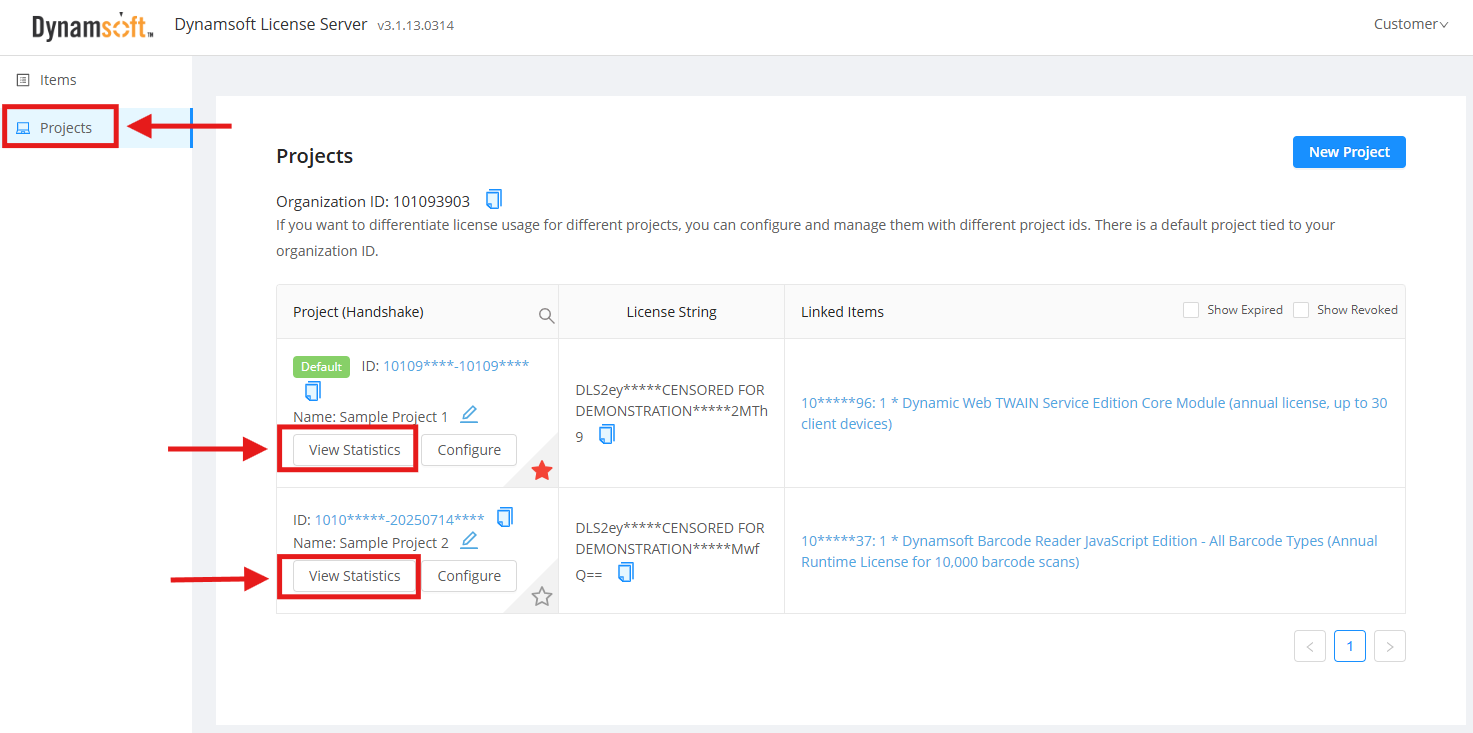Enable the Show Revoked checkbox
The height and width of the screenshot is (733, 1473).
tap(1301, 310)
